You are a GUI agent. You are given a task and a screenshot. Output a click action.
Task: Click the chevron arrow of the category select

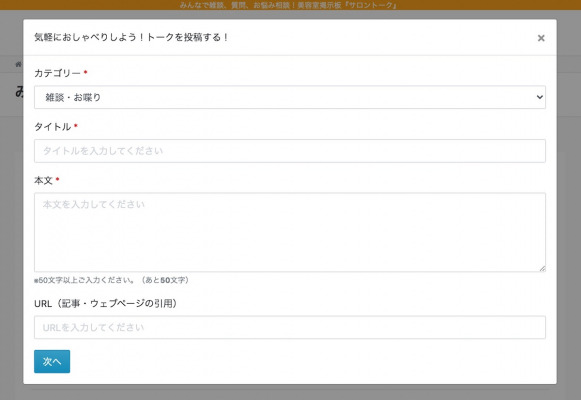(x=540, y=97)
